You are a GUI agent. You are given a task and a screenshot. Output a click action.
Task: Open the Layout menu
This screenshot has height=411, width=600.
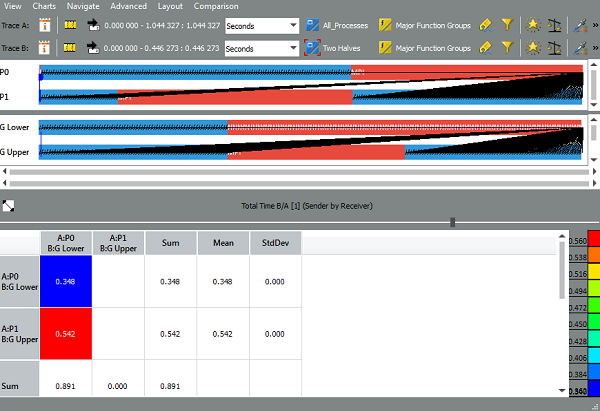point(170,6)
